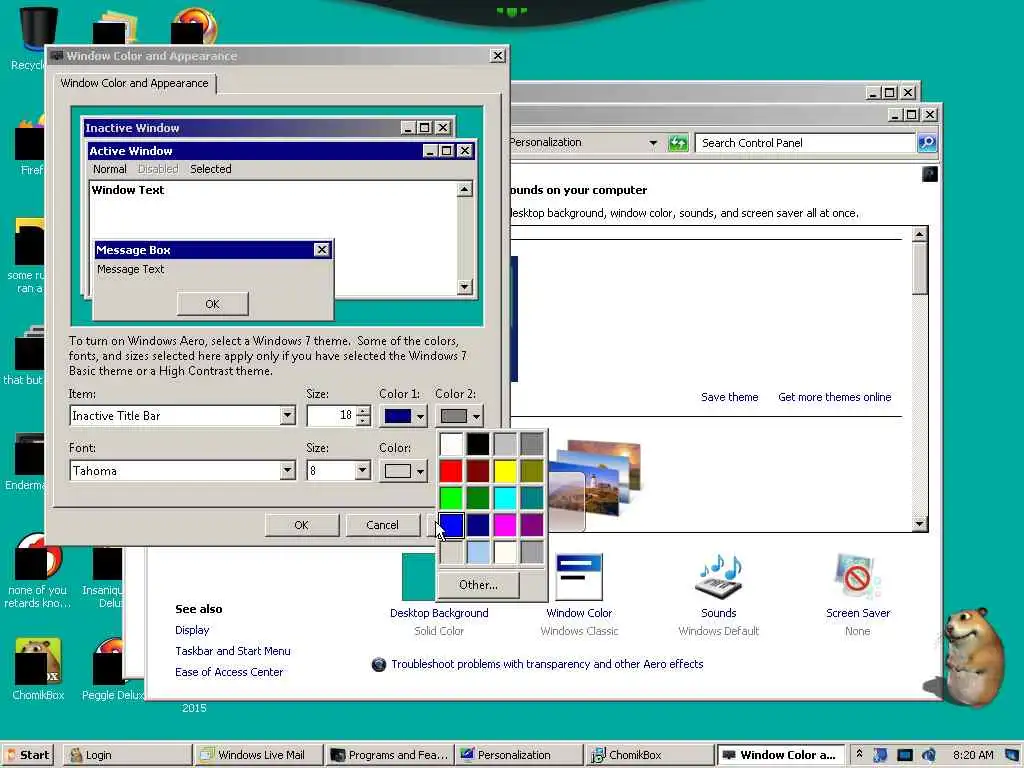Viewport: 1024px width, 768px height.
Task: Click the themes list scrollbar up arrow
Action: (920, 234)
